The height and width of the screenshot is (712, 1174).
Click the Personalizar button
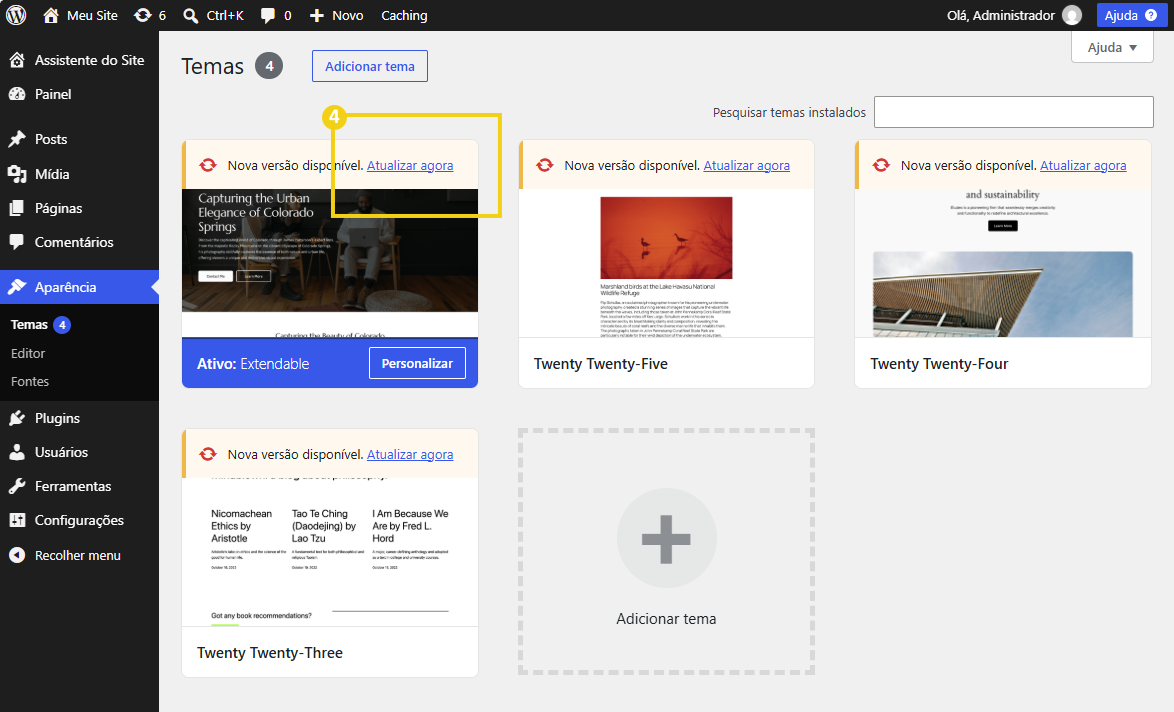click(417, 363)
